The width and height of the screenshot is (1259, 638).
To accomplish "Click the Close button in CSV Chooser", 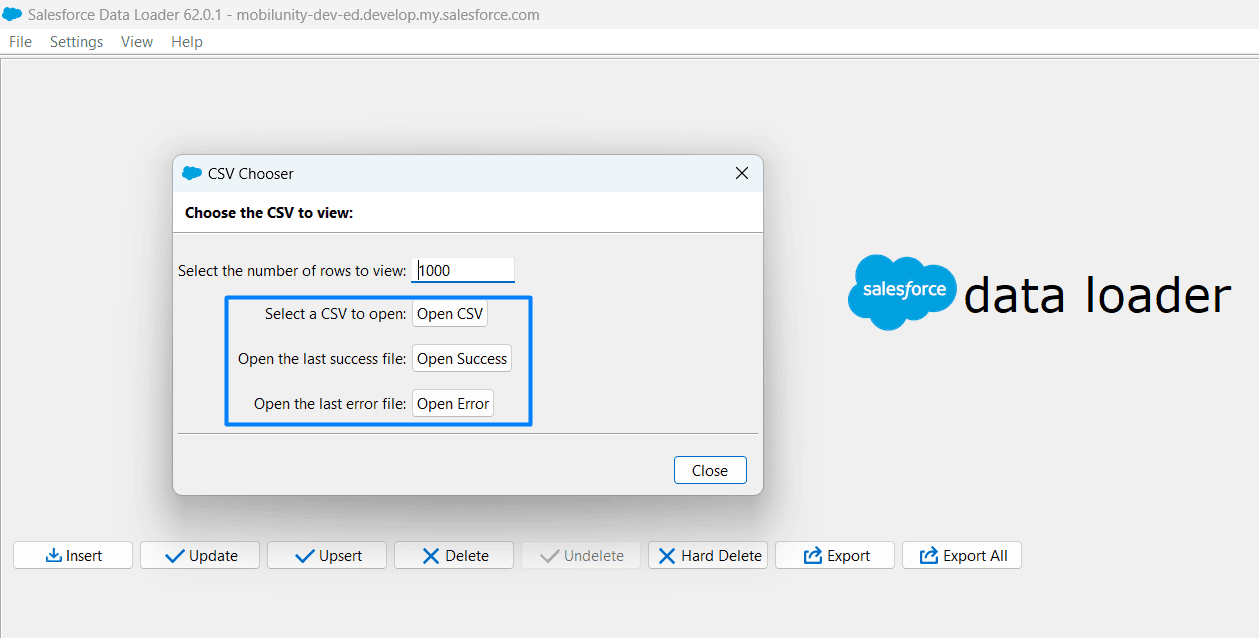I will [710, 471].
